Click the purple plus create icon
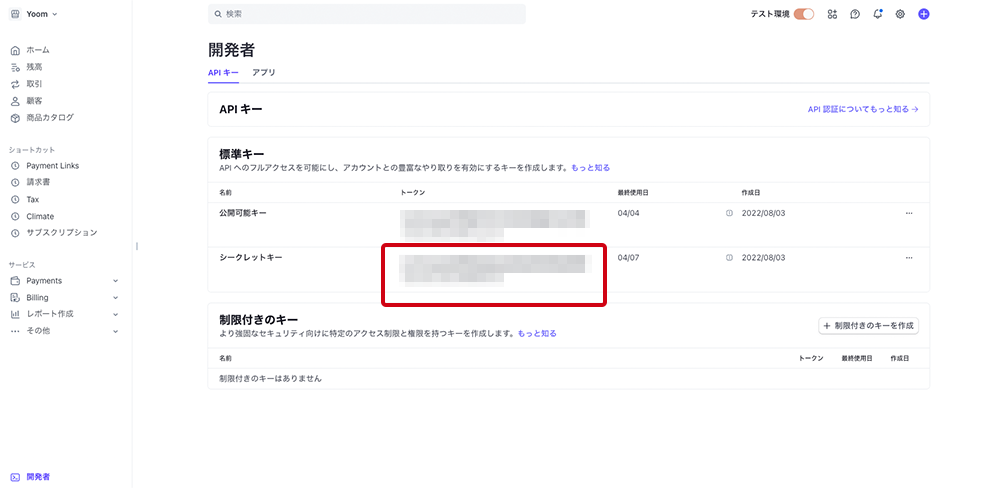Viewport: 1000px width, 502px height. [x=923, y=14]
